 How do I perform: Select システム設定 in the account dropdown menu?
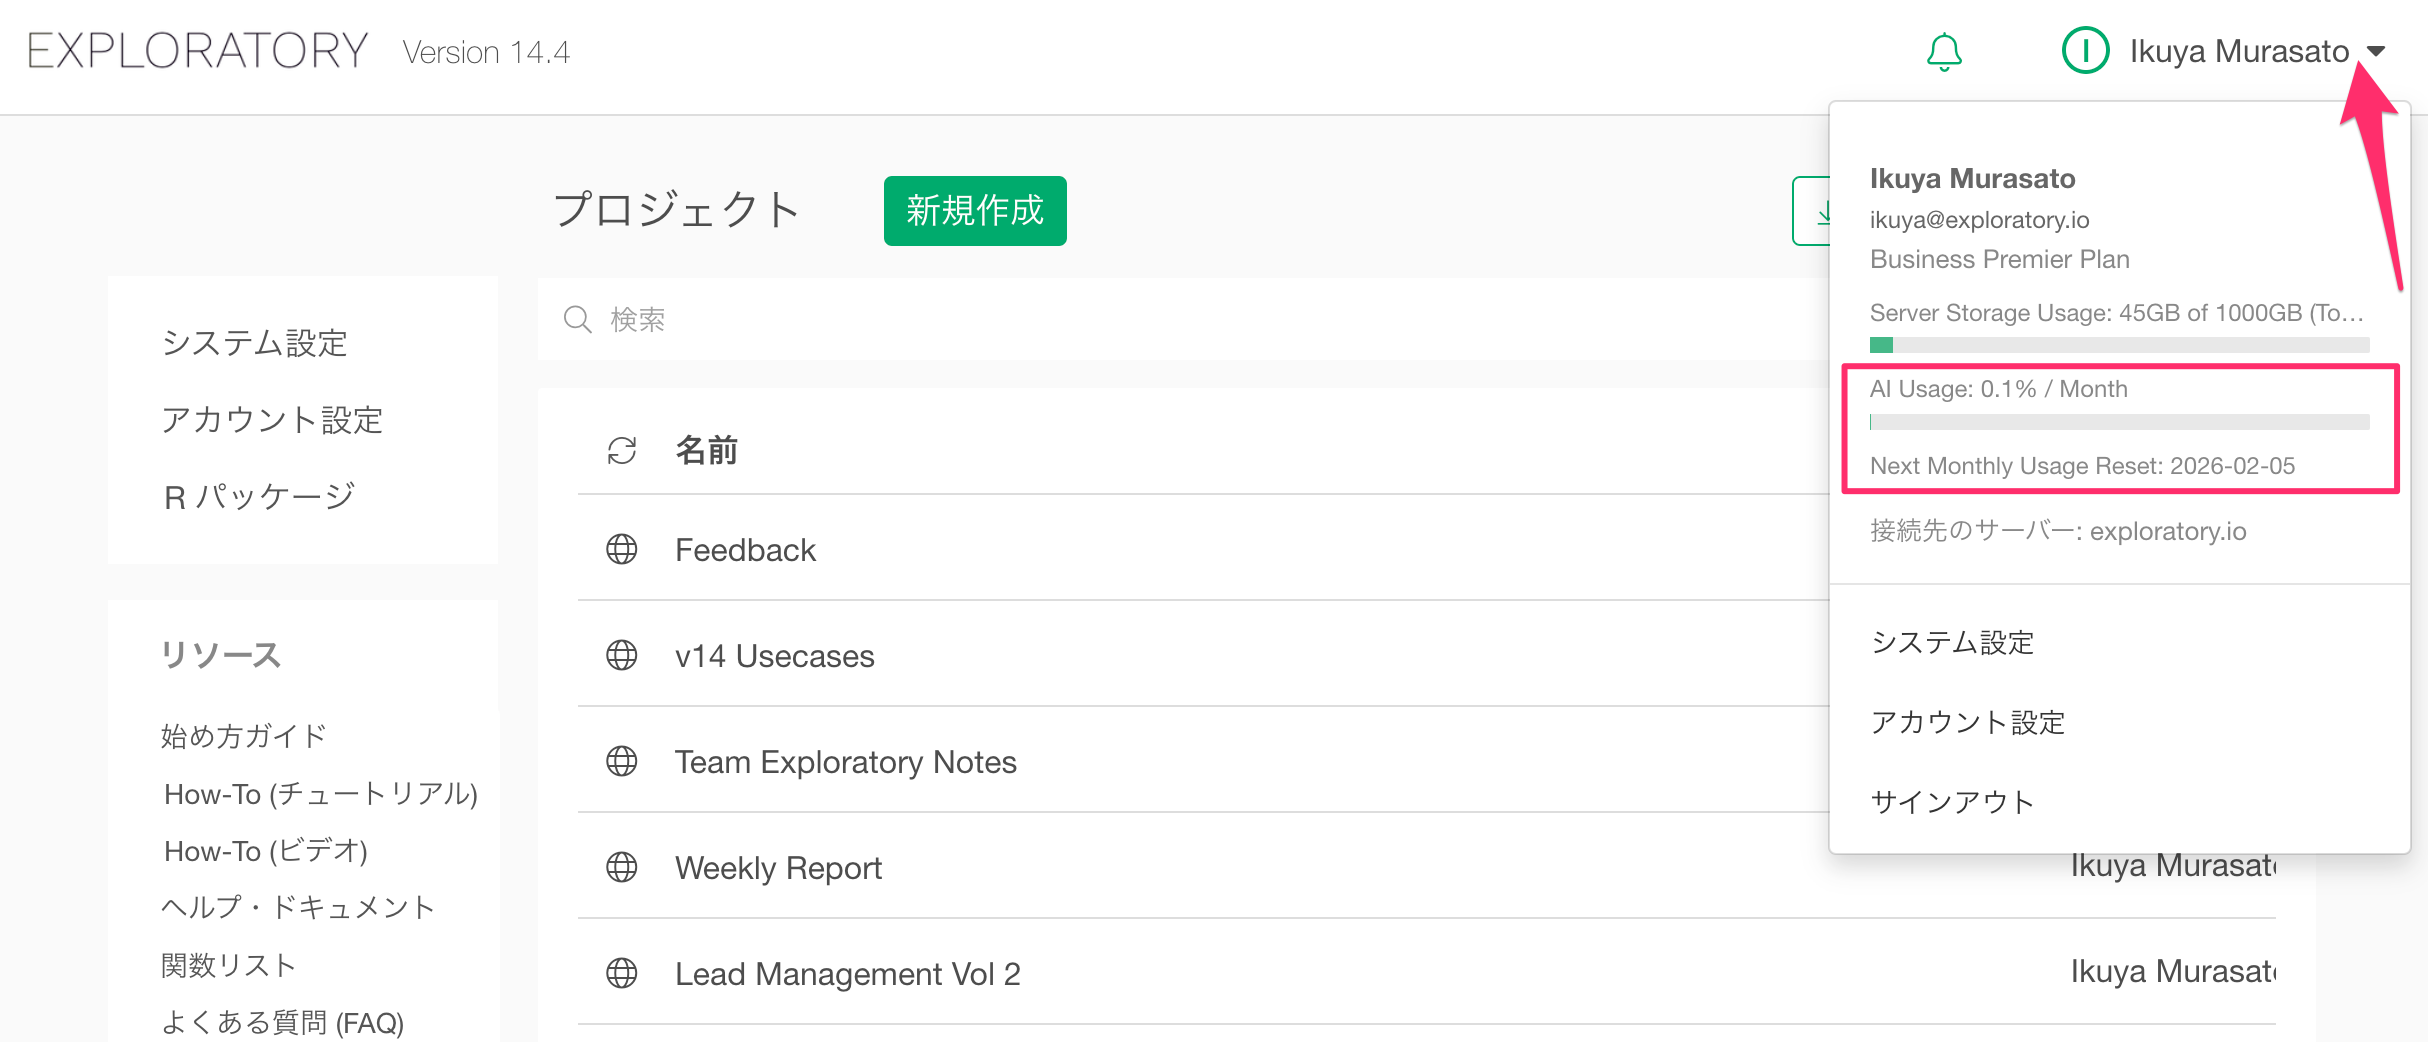point(1952,642)
